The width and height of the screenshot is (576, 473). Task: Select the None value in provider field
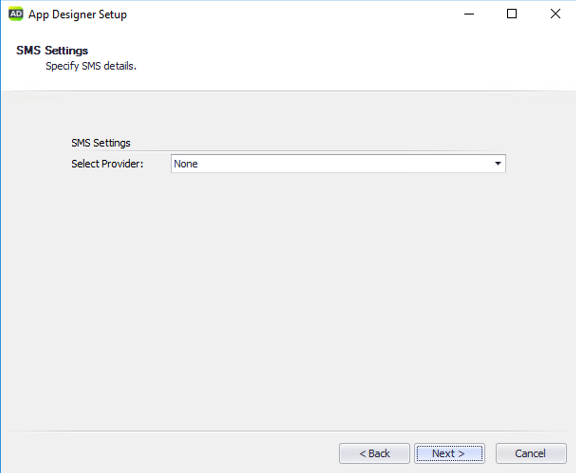[186, 164]
